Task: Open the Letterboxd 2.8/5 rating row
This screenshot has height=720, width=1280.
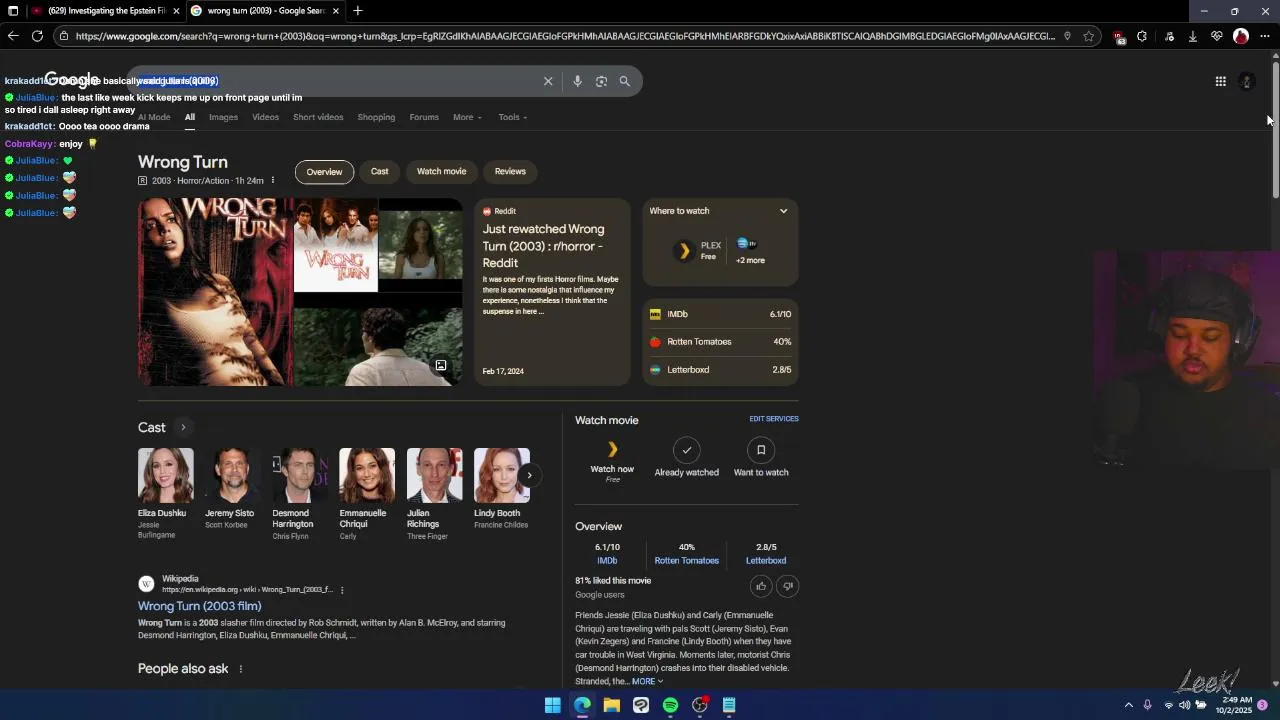Action: [x=720, y=370]
